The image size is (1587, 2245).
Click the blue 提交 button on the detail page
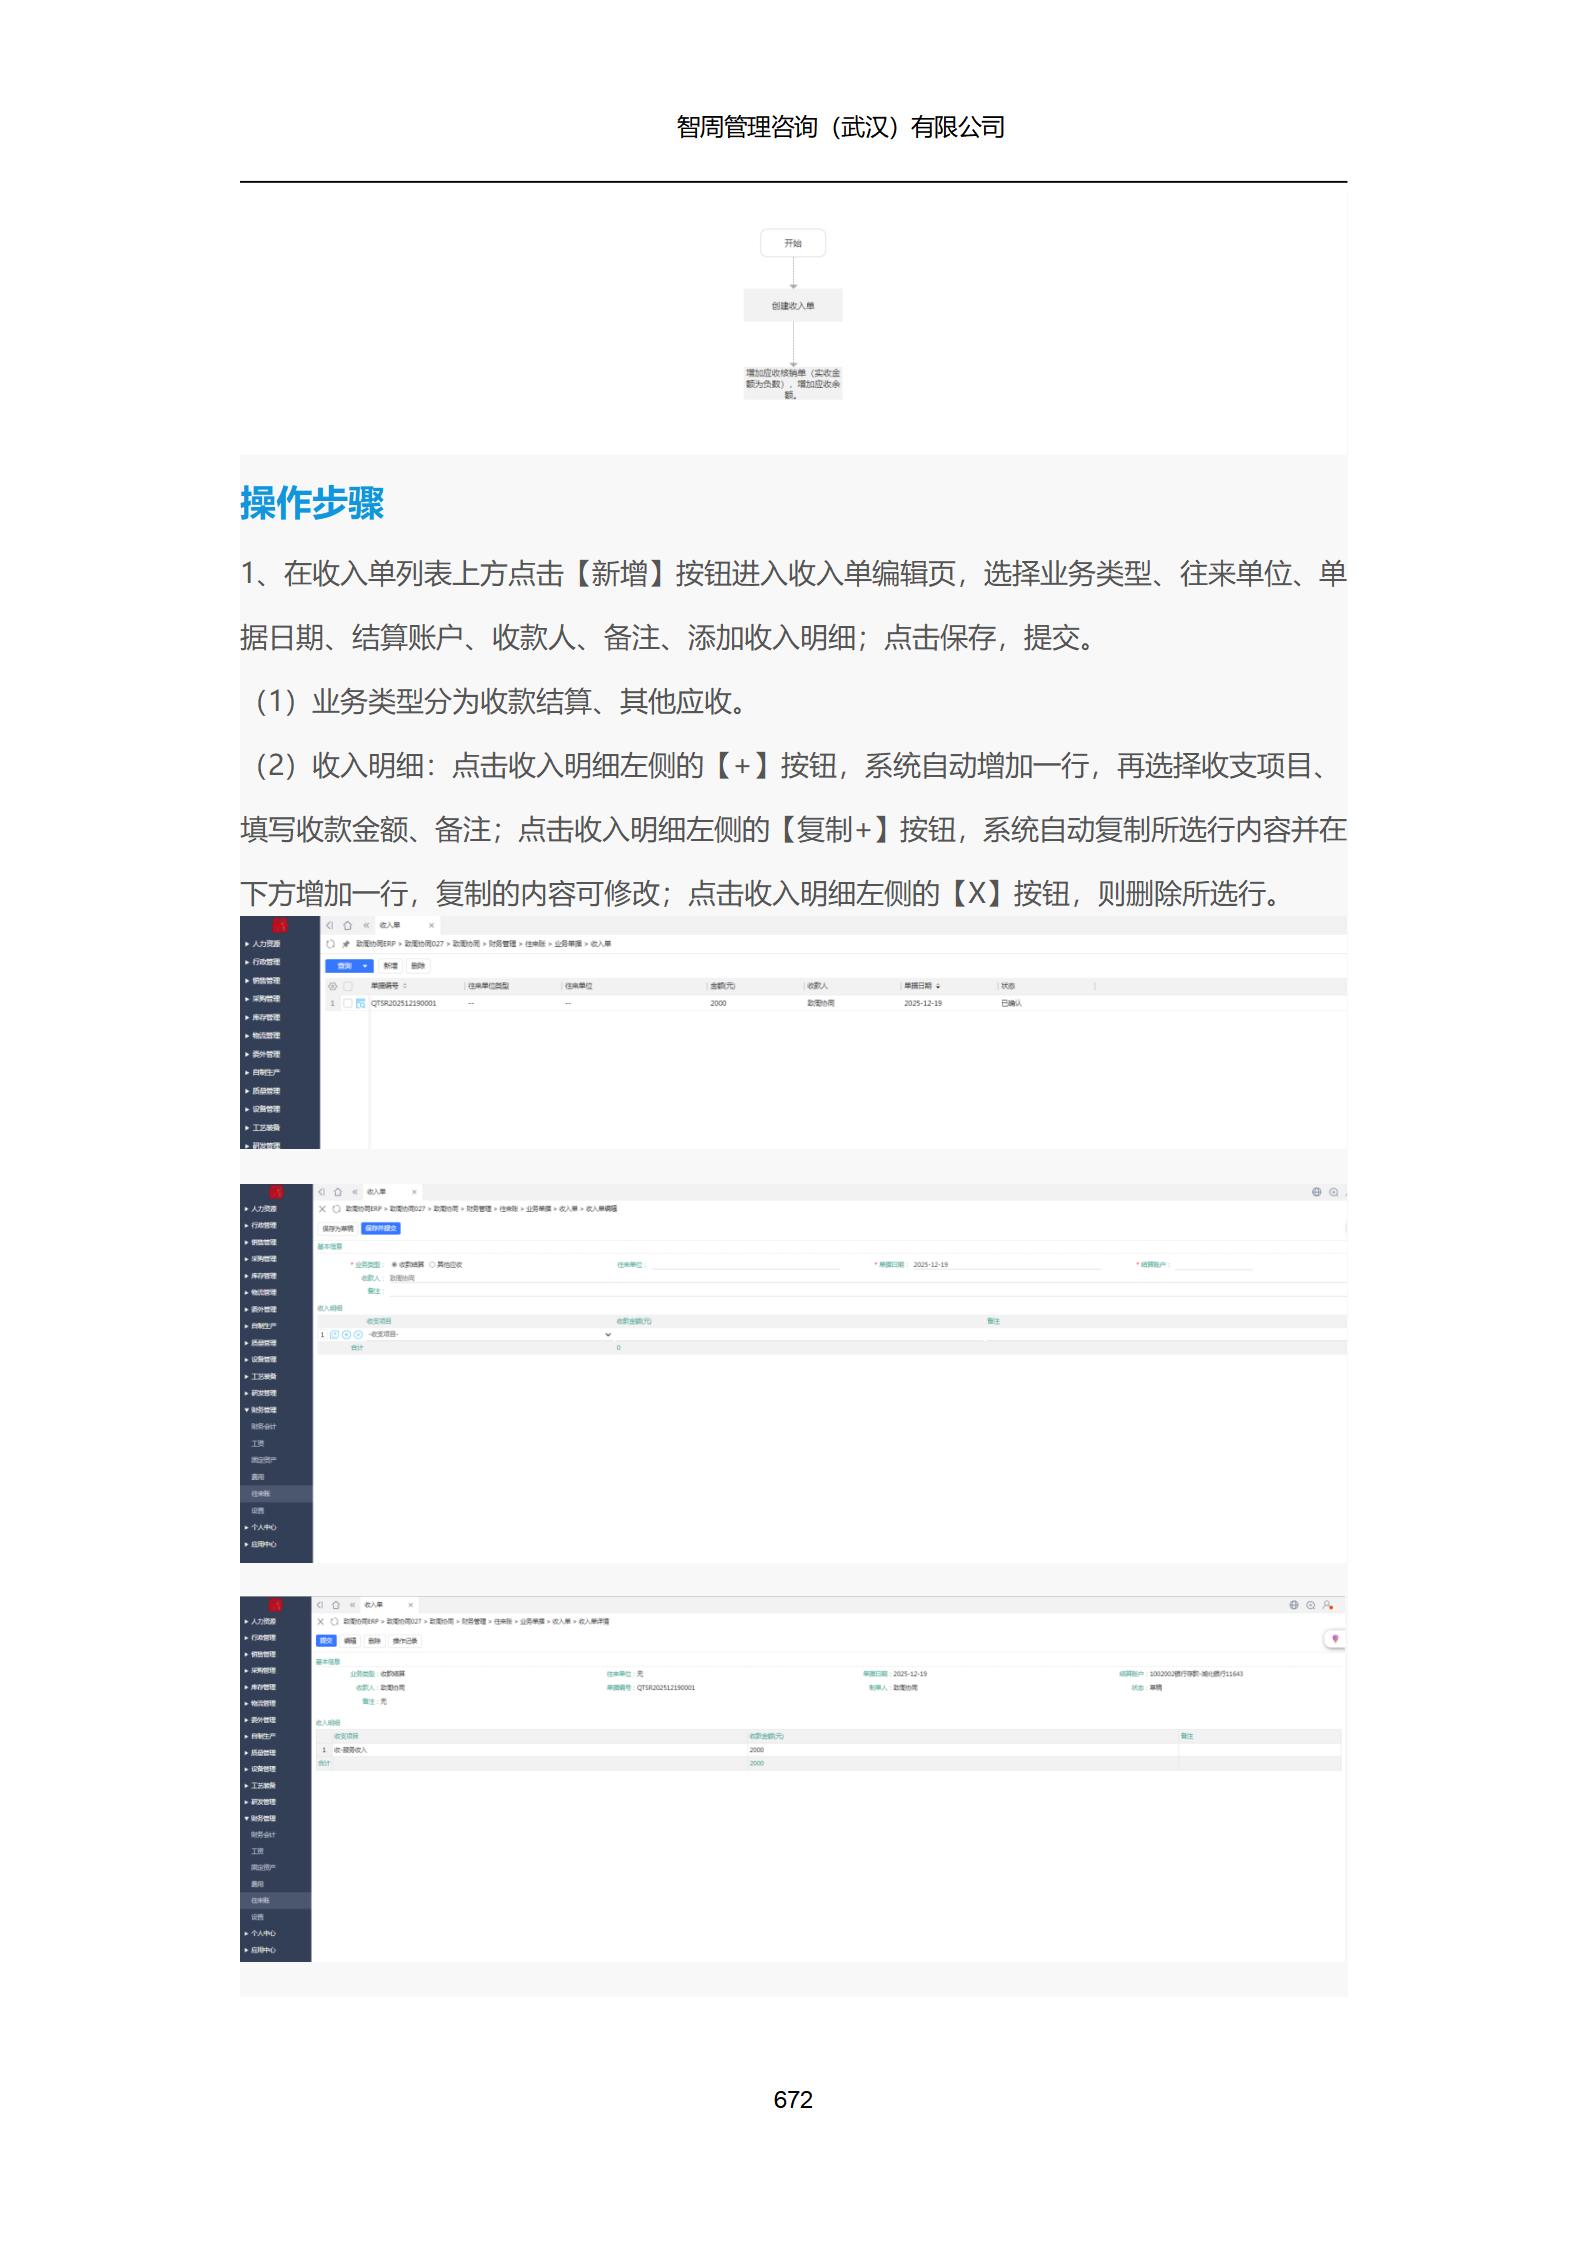click(326, 1640)
